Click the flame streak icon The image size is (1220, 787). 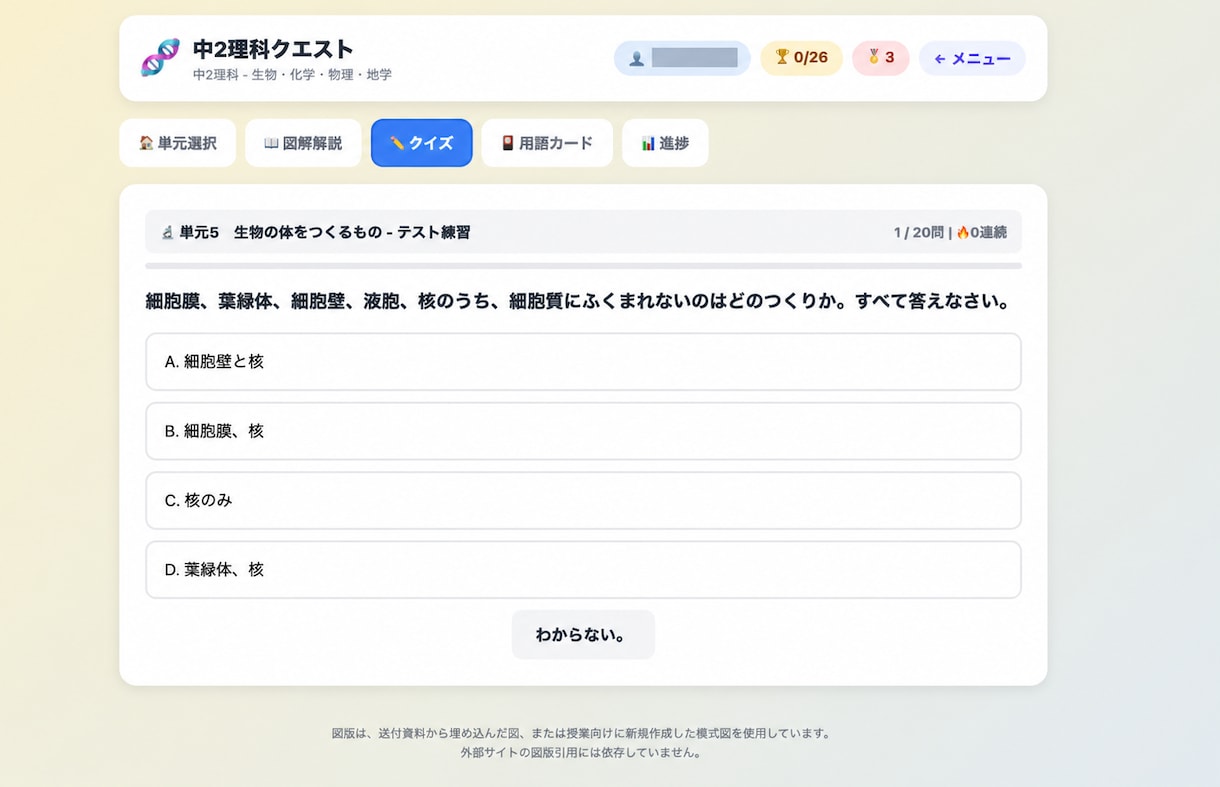(963, 232)
